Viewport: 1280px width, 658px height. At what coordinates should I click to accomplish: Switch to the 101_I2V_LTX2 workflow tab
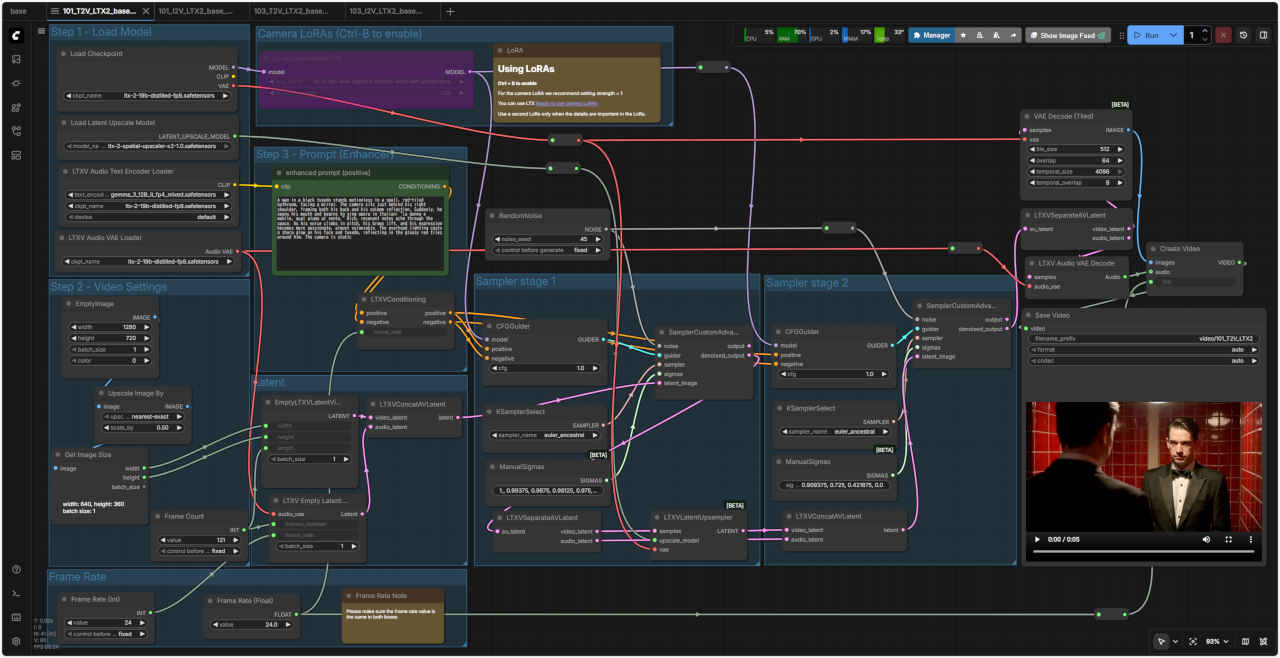point(195,11)
